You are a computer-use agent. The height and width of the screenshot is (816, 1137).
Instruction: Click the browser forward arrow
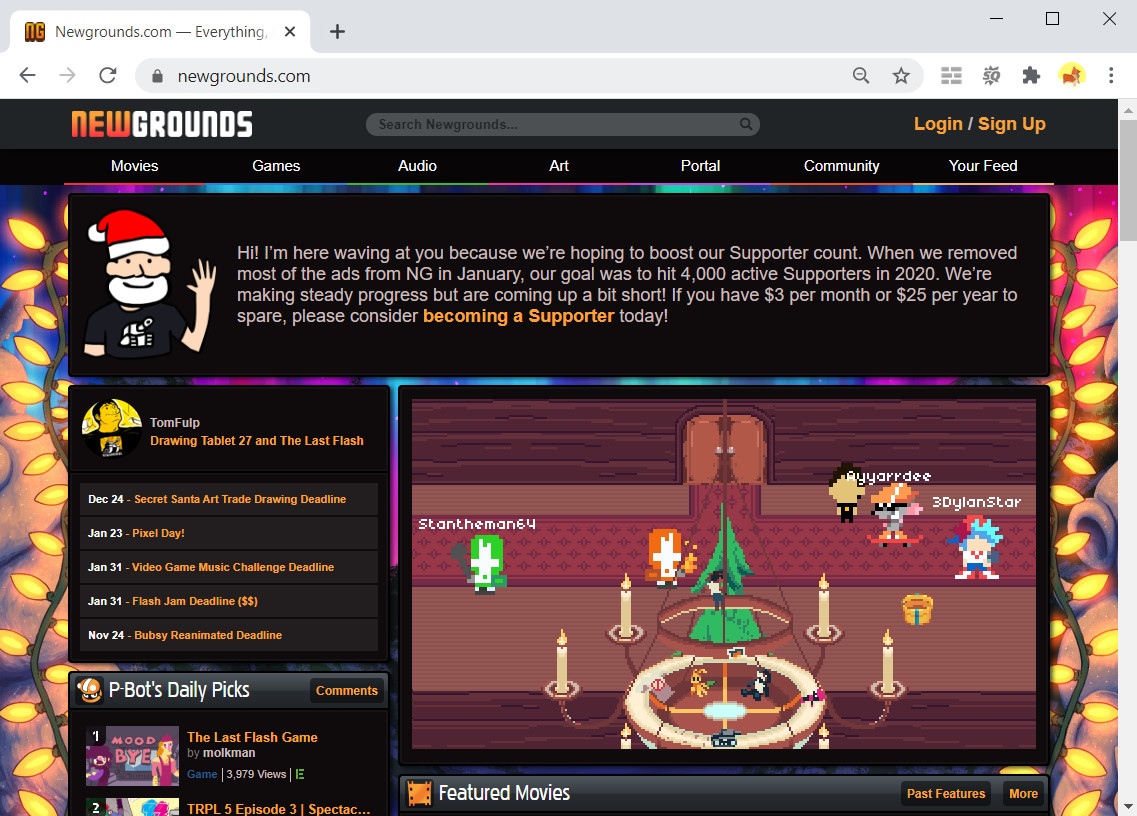coord(67,75)
